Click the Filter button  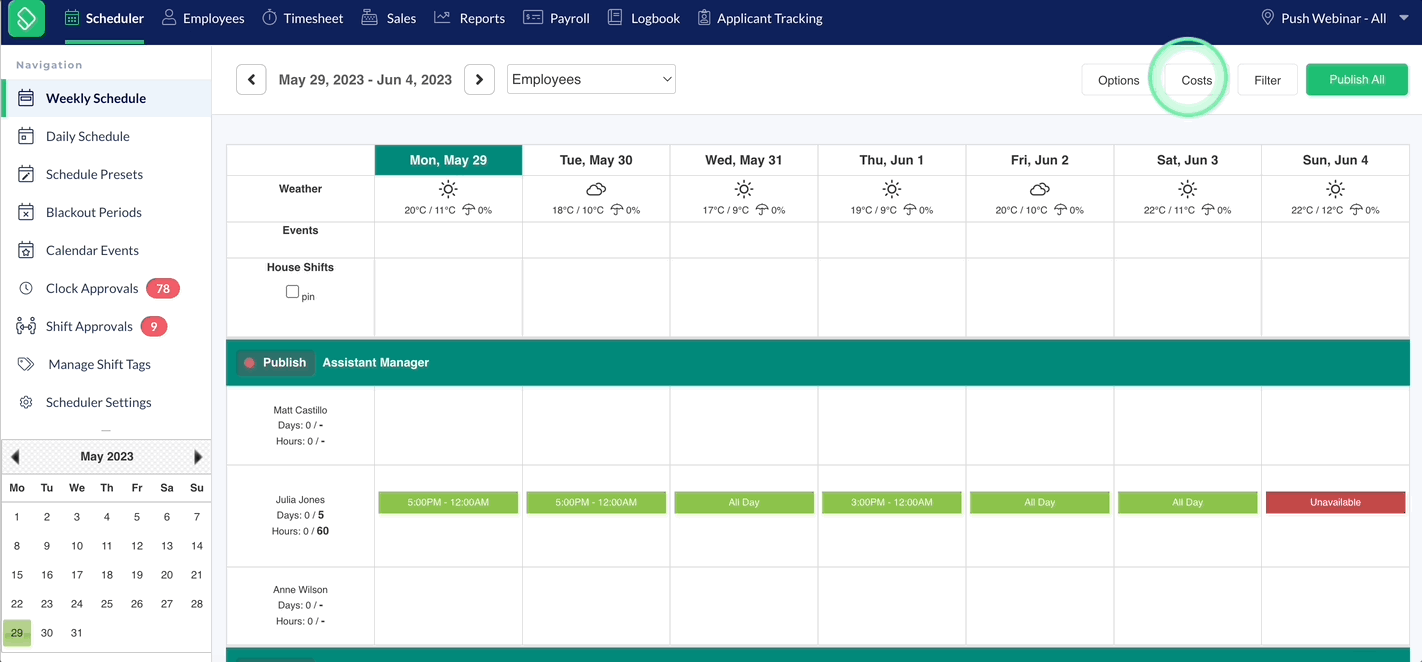[1267, 80]
